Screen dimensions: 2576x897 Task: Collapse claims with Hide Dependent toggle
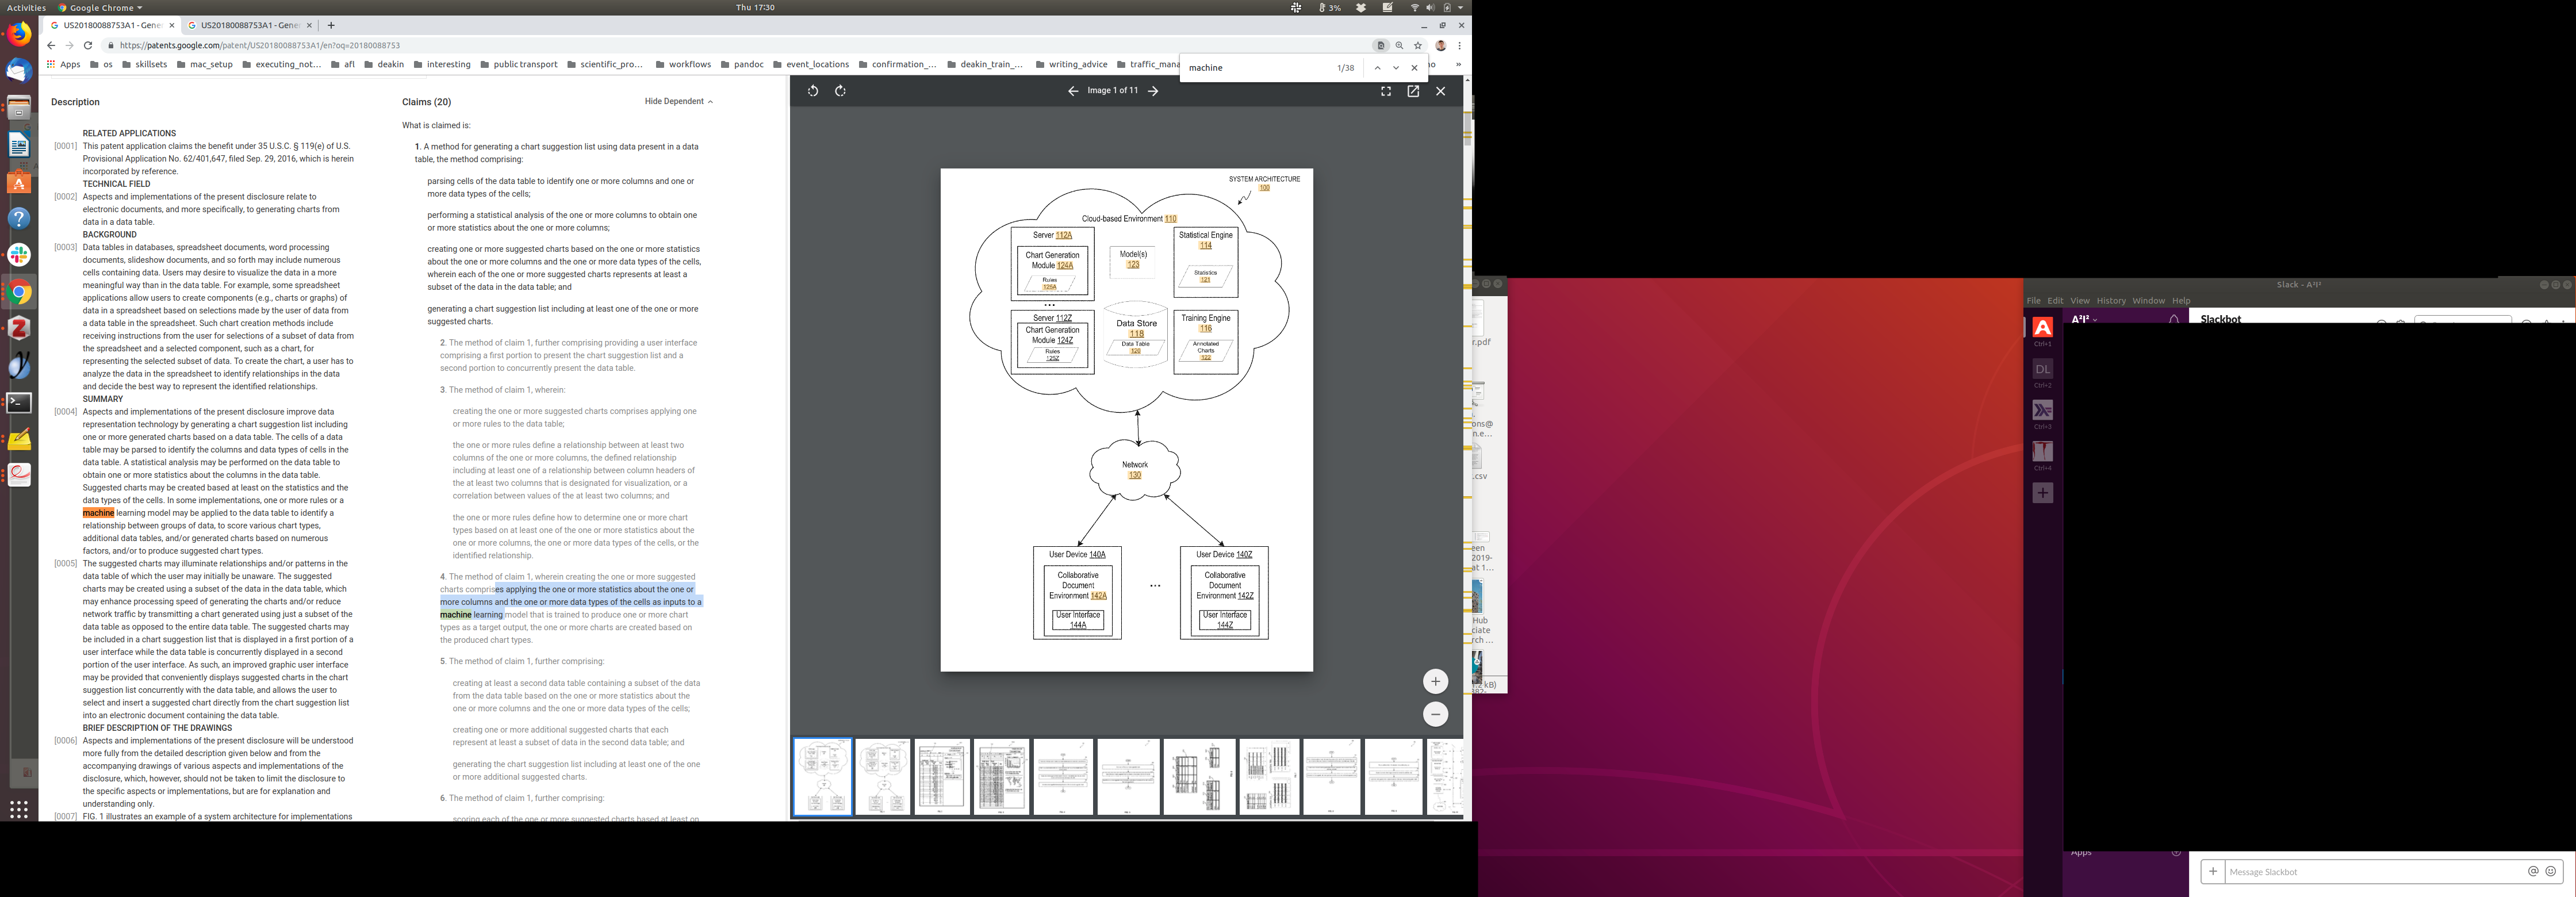tap(679, 101)
